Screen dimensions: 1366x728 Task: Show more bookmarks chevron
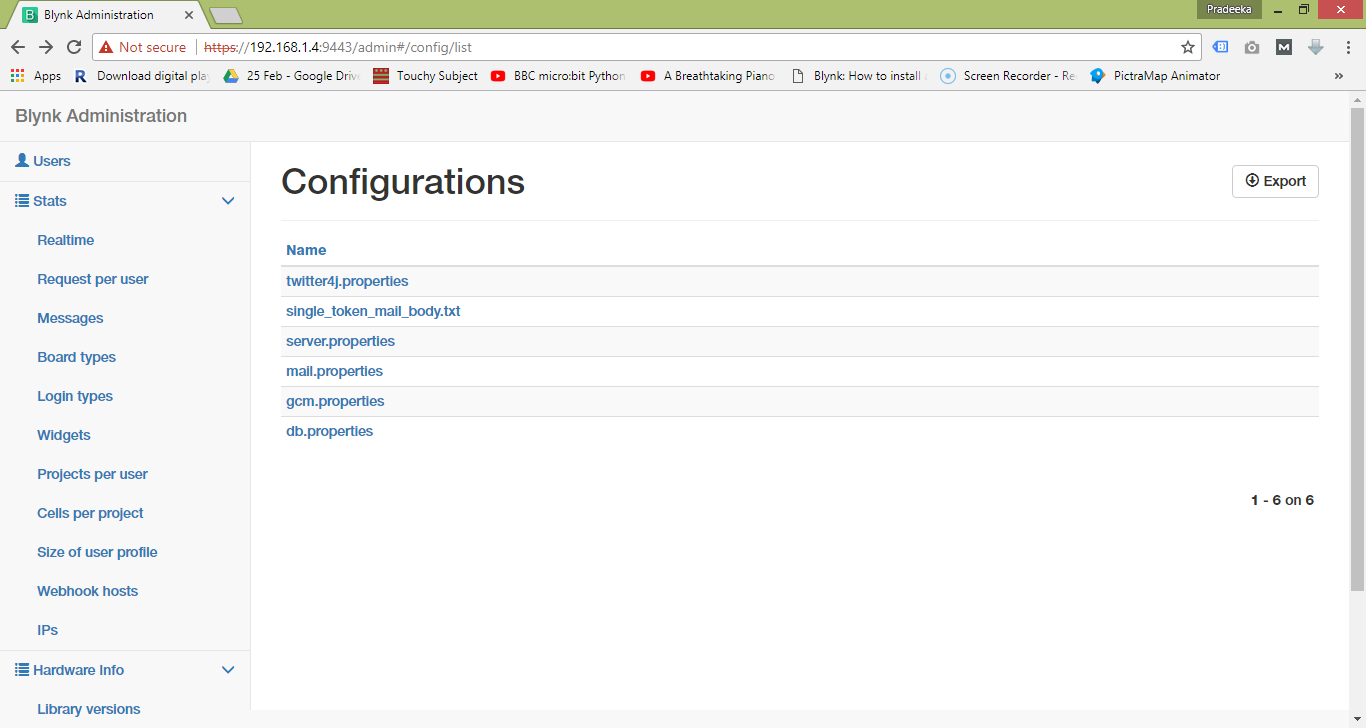coord(1339,76)
